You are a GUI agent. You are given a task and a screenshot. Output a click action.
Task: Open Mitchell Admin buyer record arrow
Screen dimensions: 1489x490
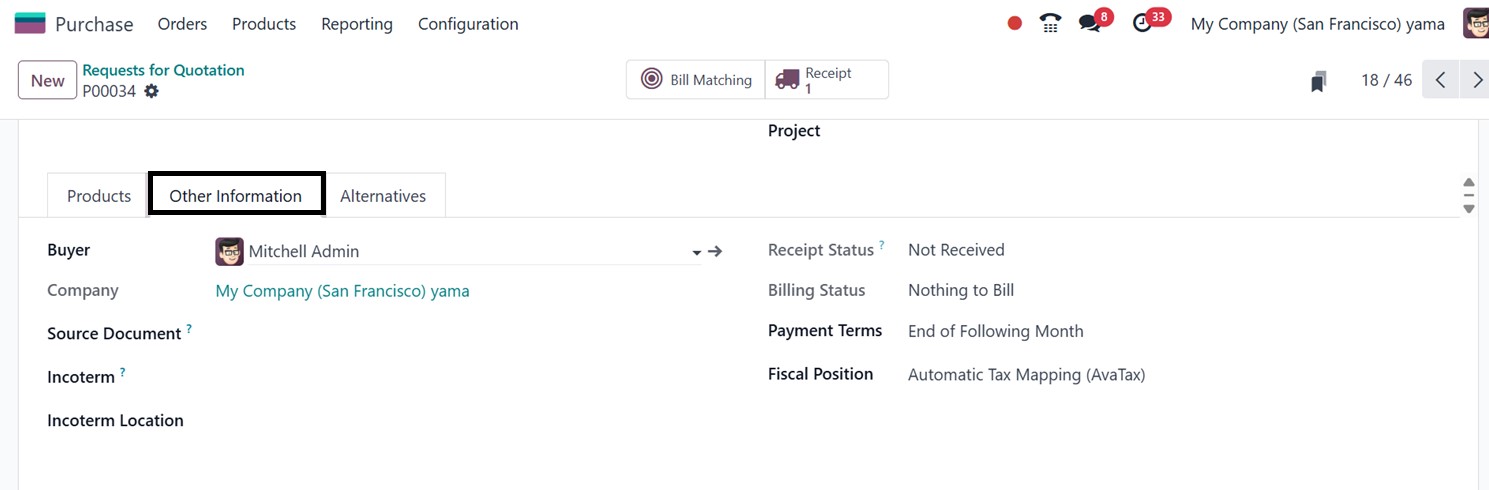(x=715, y=252)
